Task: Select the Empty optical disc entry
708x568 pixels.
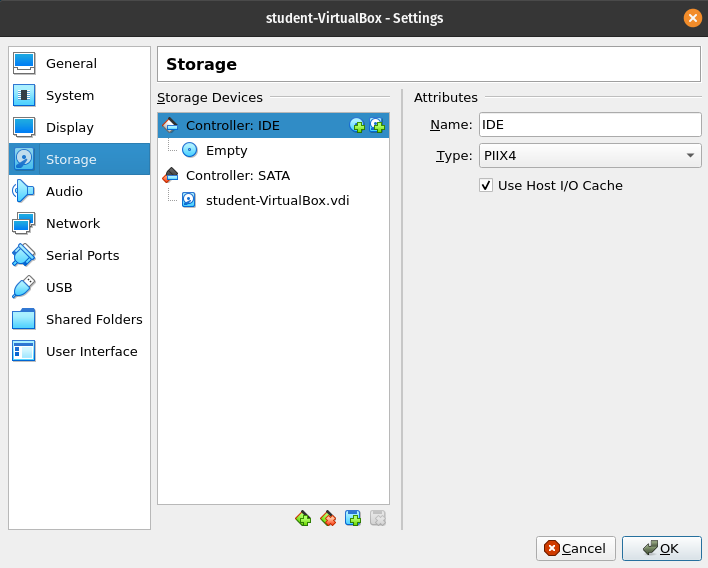Action: coord(226,151)
